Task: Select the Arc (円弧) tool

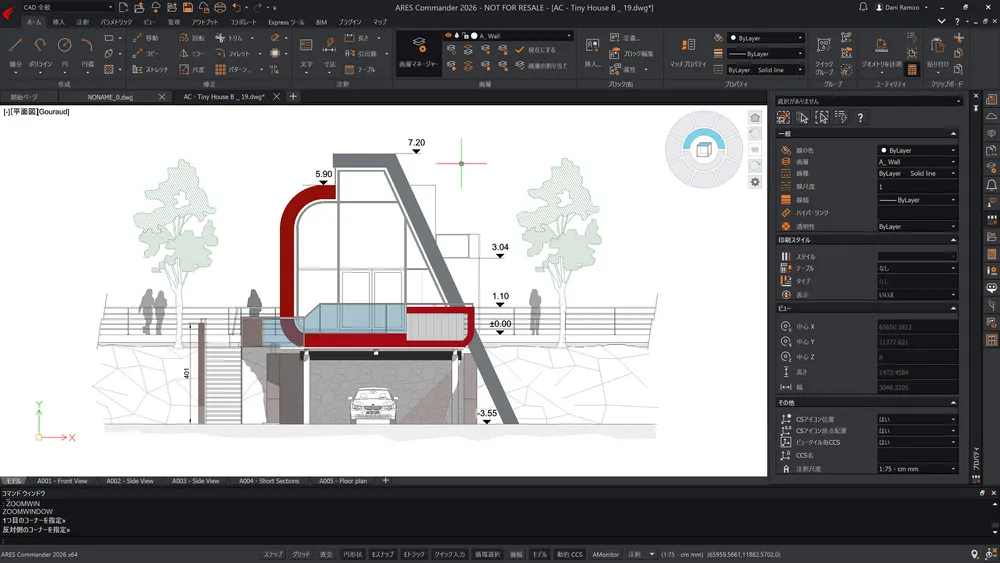Action: pyautogui.click(x=87, y=46)
